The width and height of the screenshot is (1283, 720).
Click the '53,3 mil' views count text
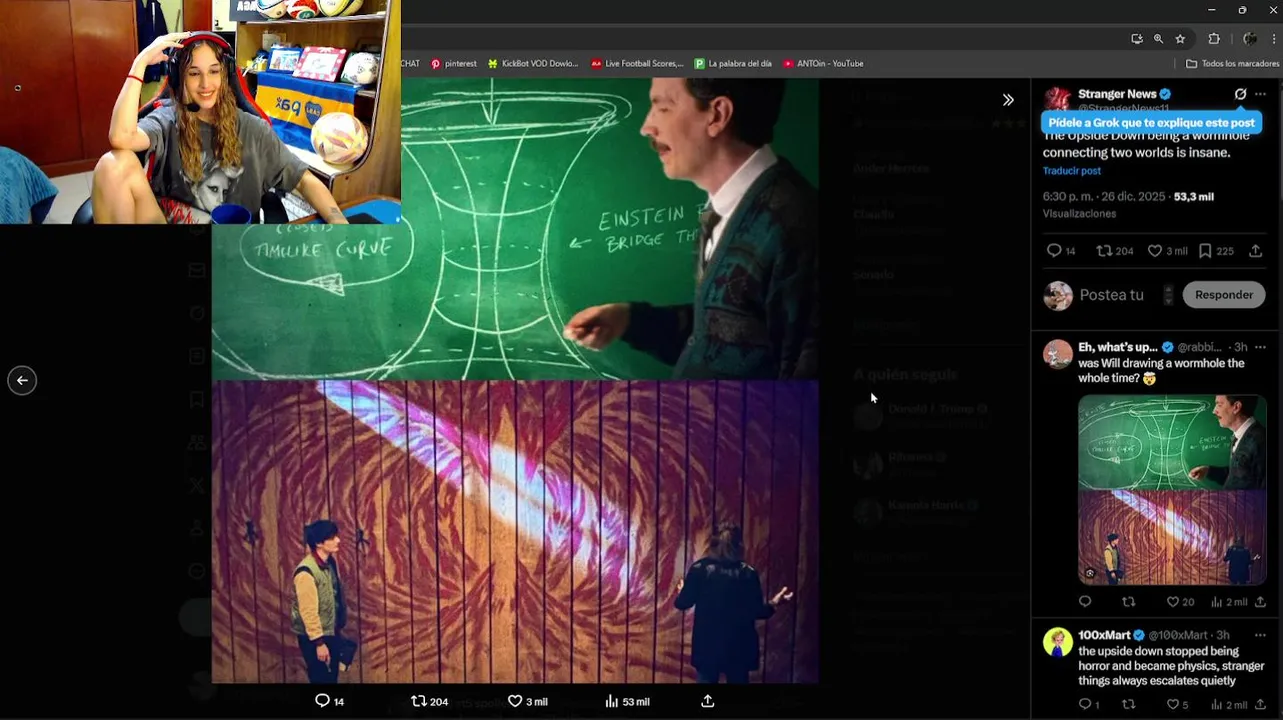[x=1193, y=197]
